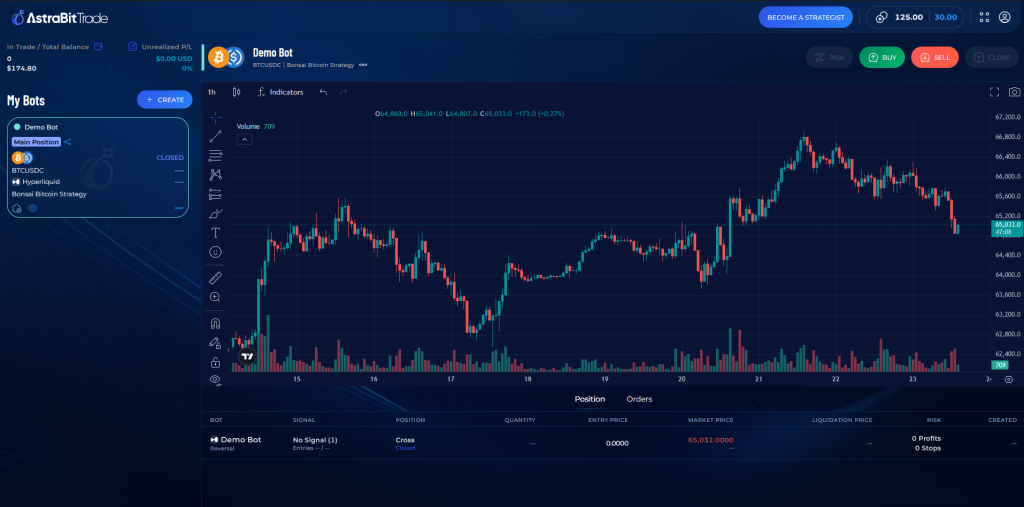Open the 1h timeframe dropdown
This screenshot has width=1024, height=507.
(x=212, y=92)
